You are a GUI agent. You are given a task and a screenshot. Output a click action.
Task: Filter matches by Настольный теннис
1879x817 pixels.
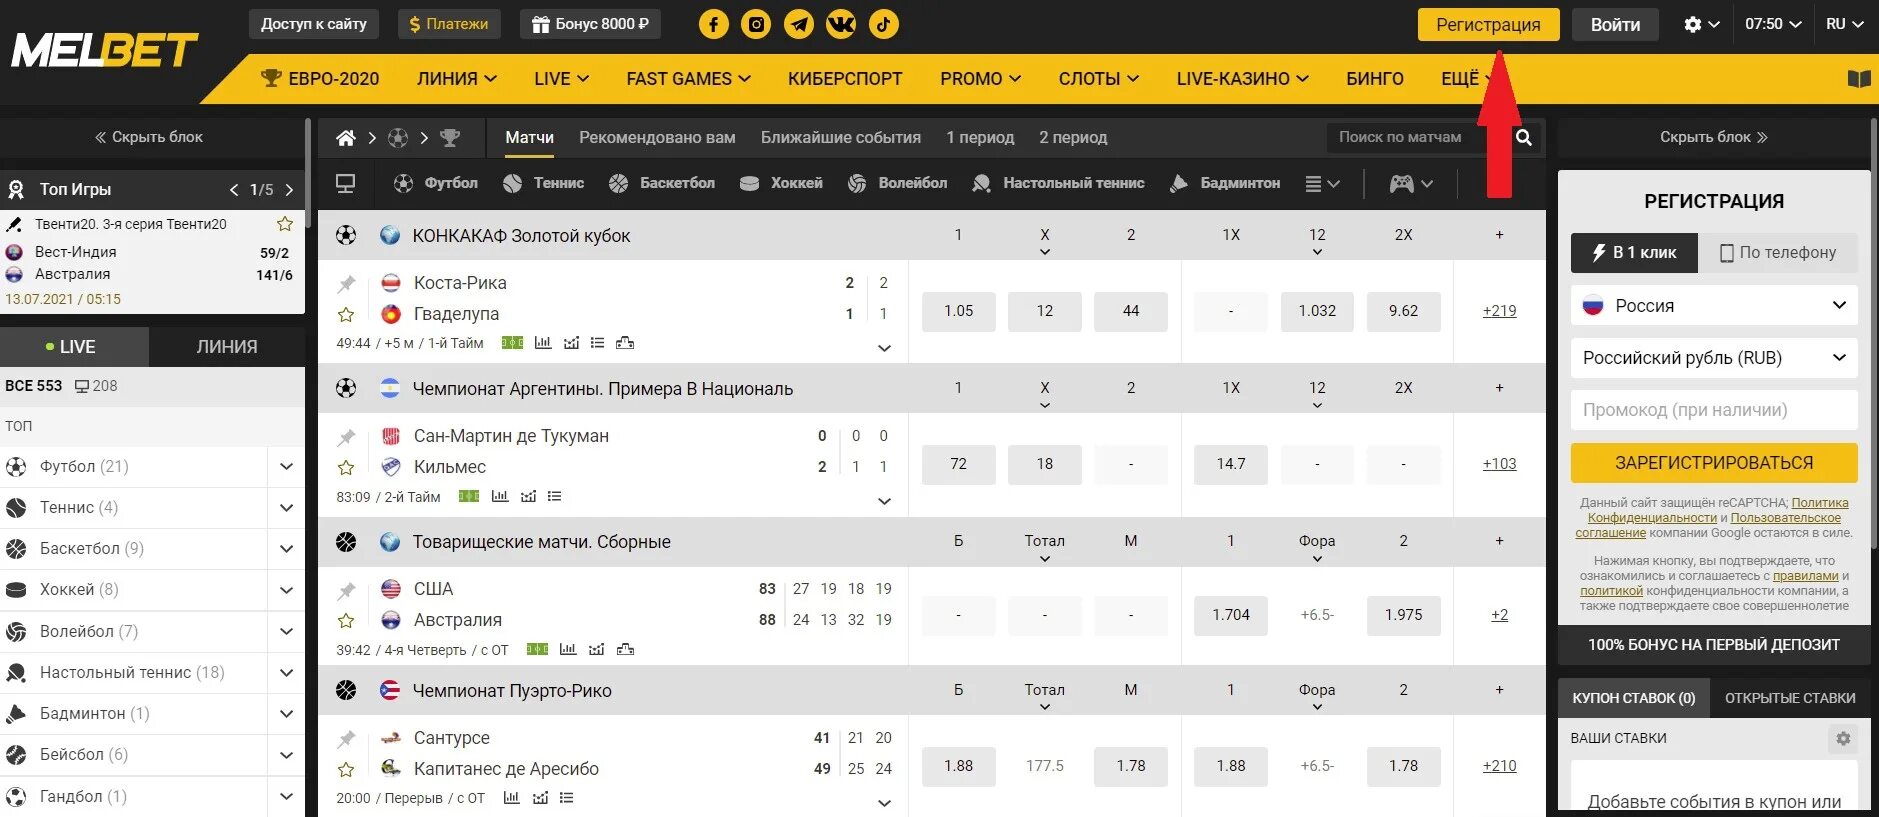pos(1058,183)
